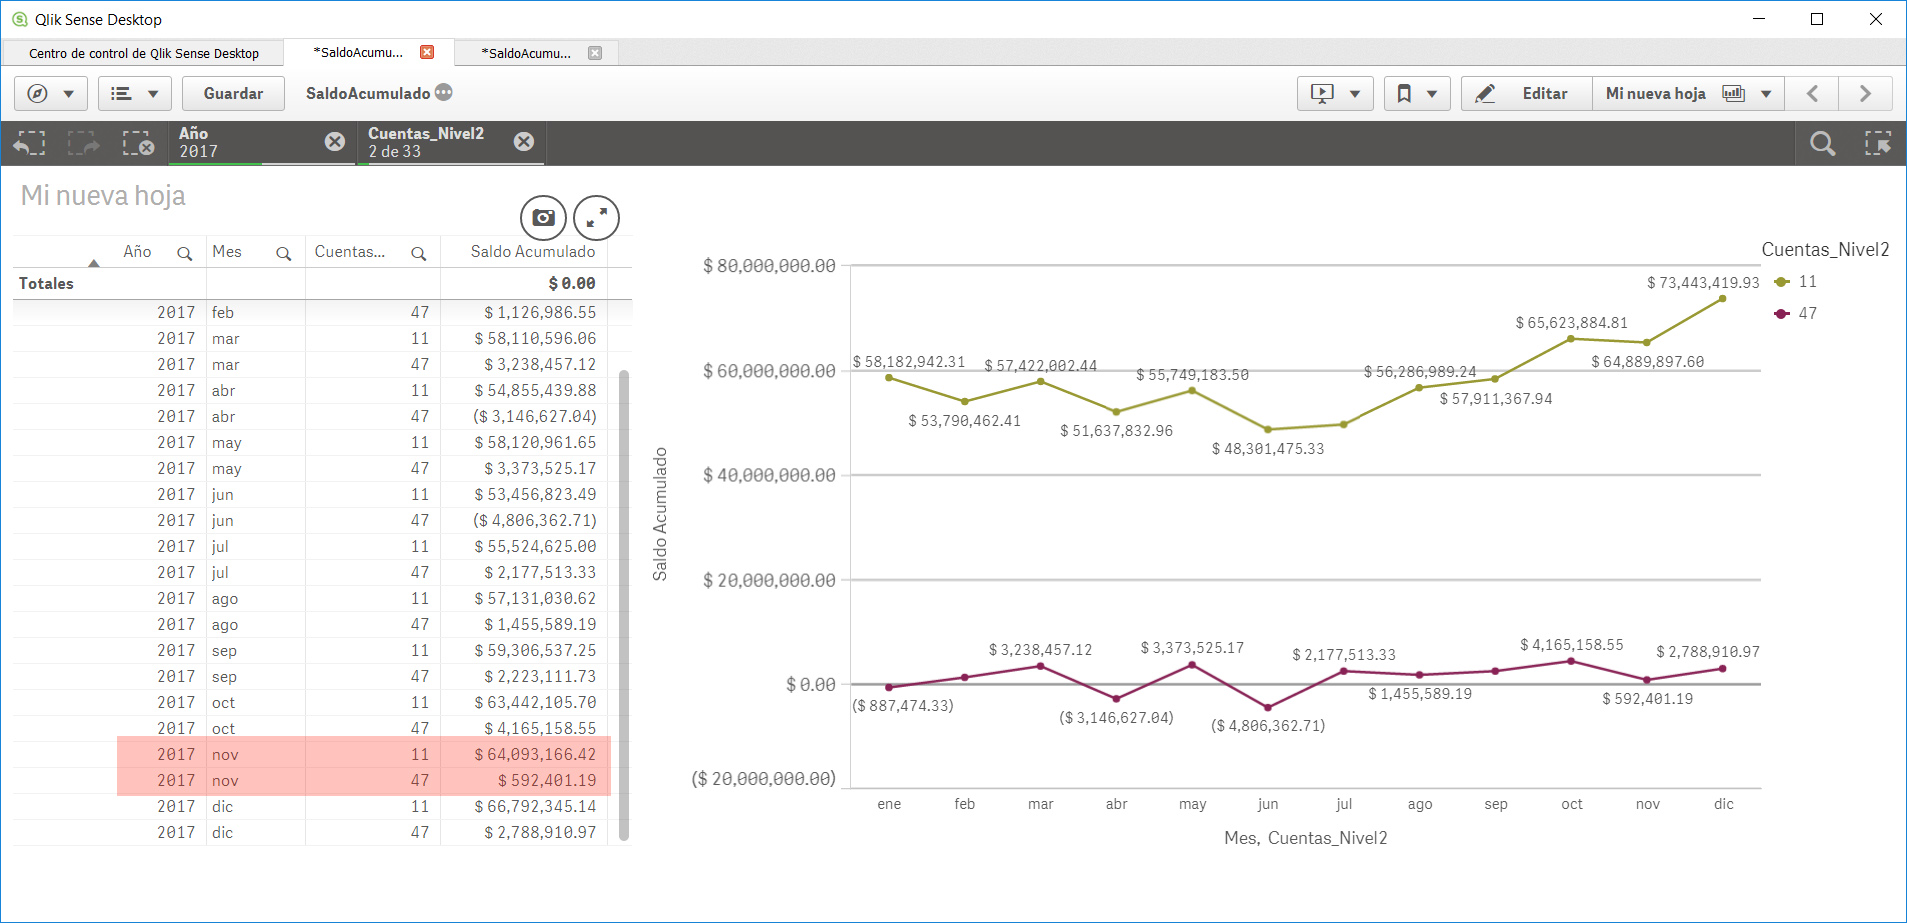Open the list view menu icon
Viewport: 1907px width, 923px height.
tap(122, 93)
